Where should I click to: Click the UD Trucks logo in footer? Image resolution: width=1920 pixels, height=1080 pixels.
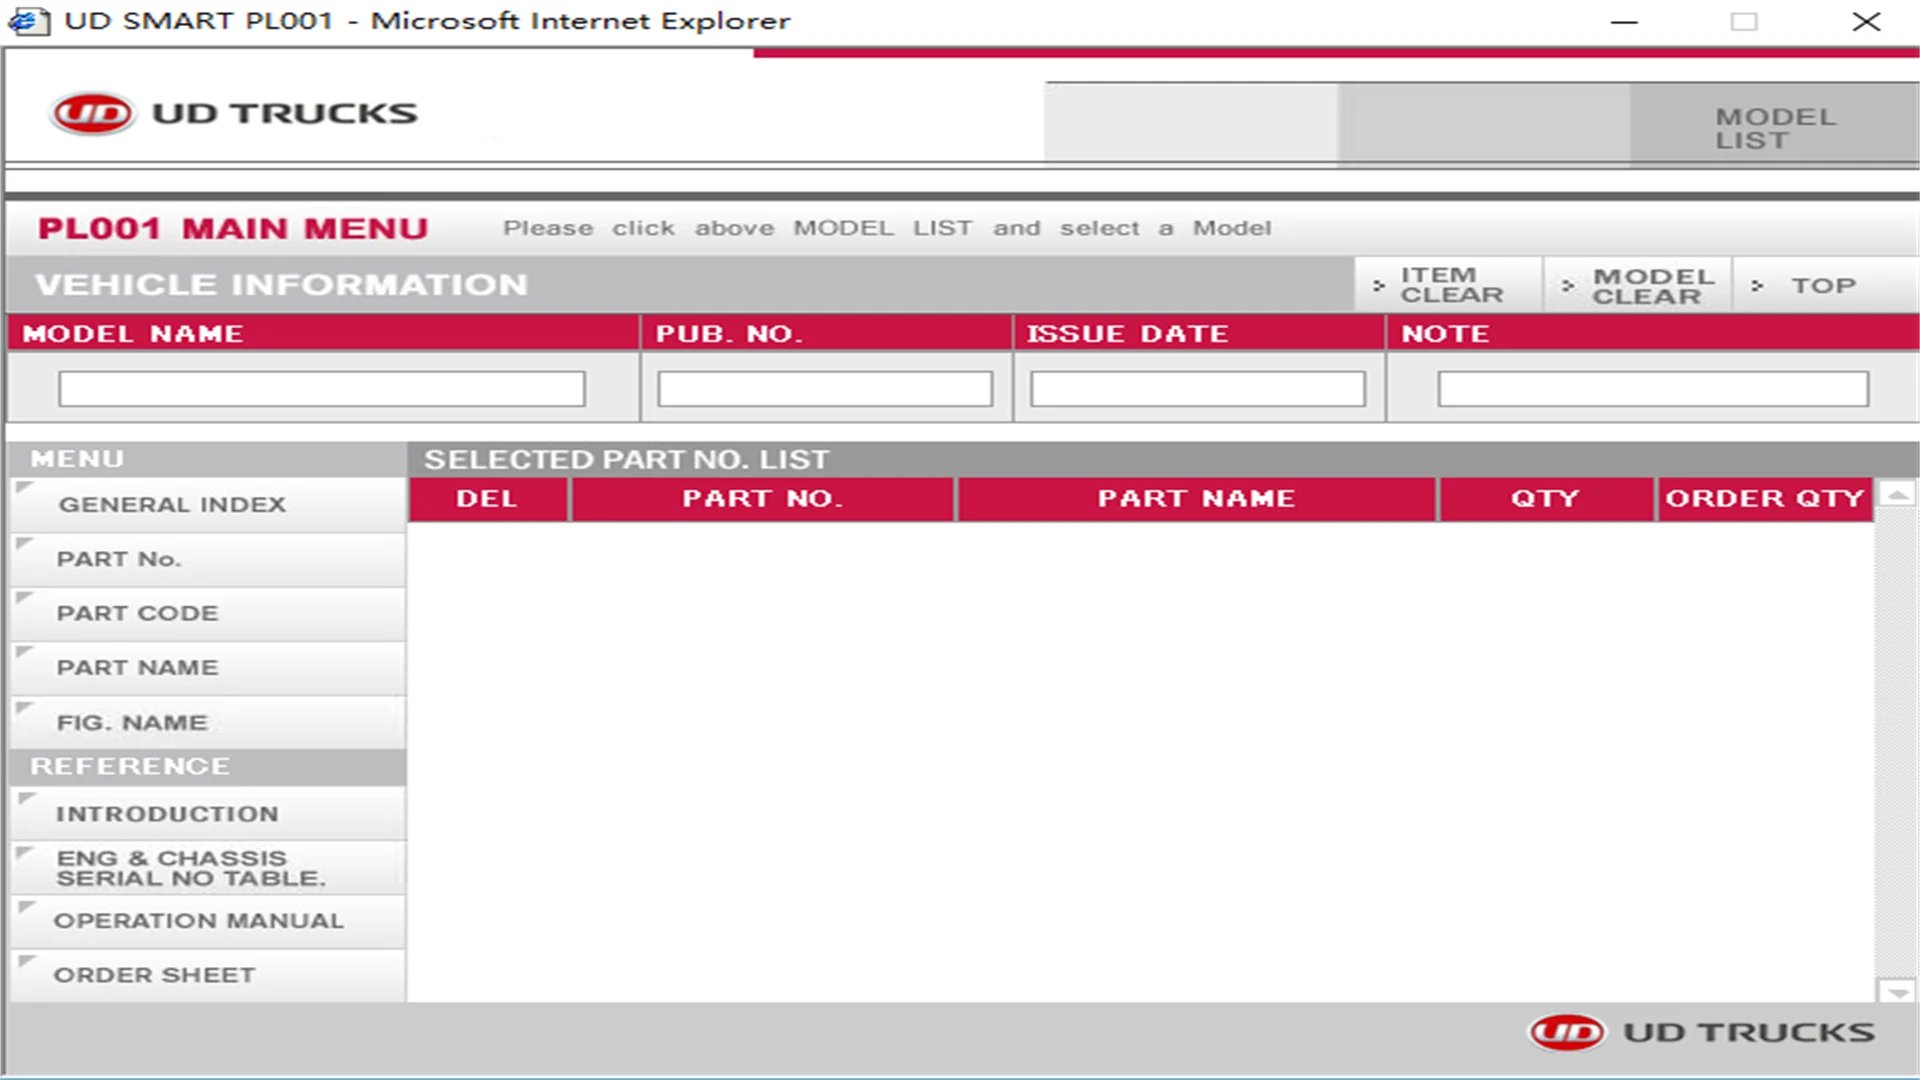pyautogui.click(x=1701, y=1032)
